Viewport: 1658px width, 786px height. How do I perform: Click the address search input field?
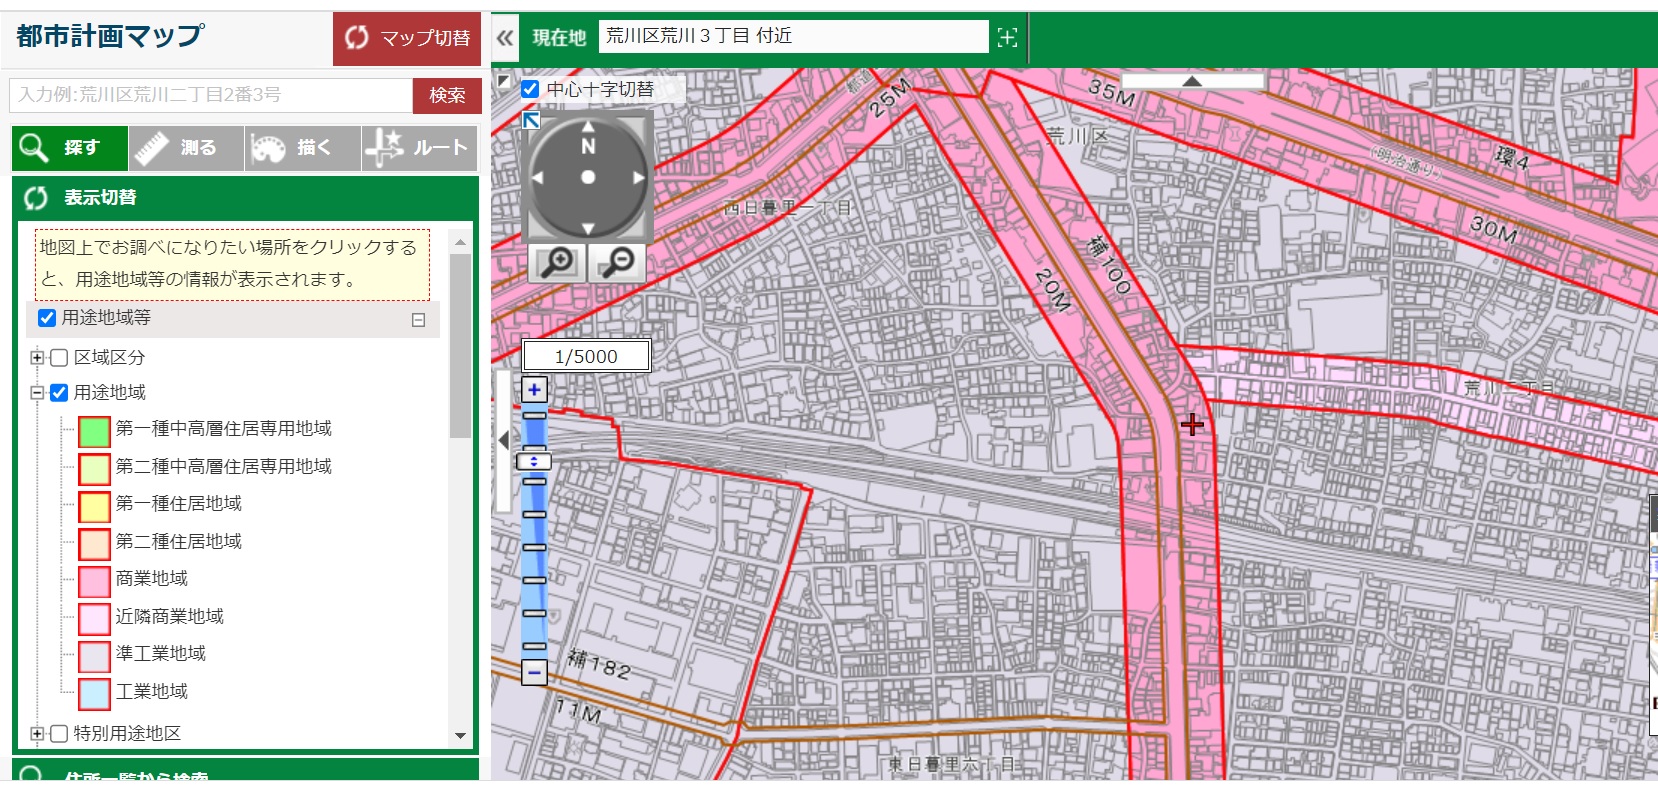[x=210, y=95]
